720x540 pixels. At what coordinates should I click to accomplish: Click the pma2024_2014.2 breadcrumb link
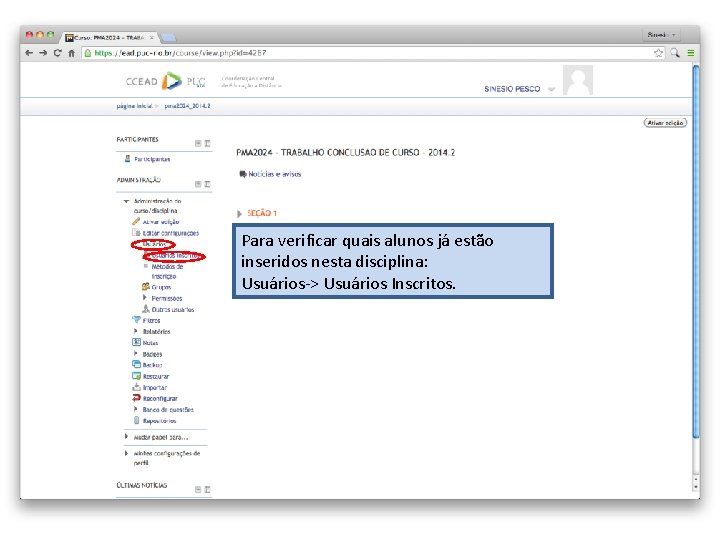click(x=187, y=106)
